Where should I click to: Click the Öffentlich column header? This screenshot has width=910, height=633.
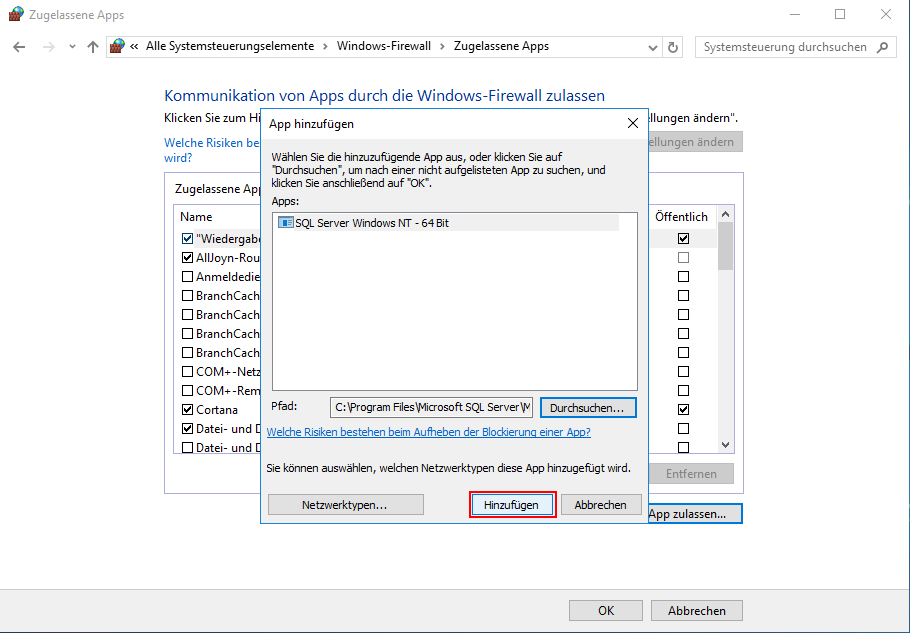681,216
